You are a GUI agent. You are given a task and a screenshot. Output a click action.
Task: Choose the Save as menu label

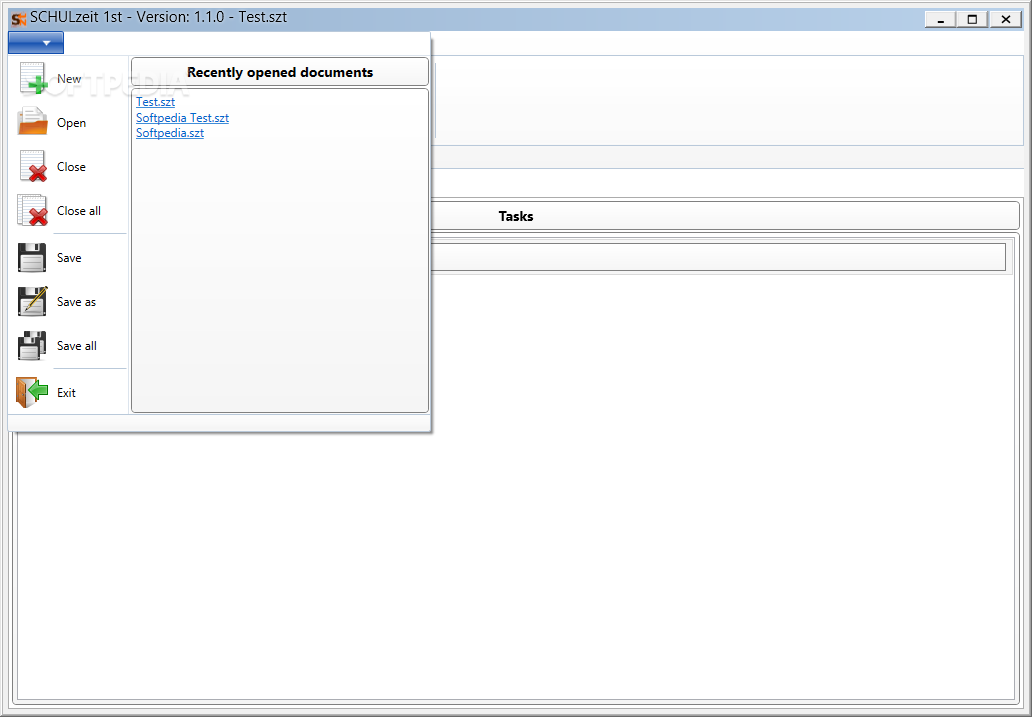click(76, 302)
